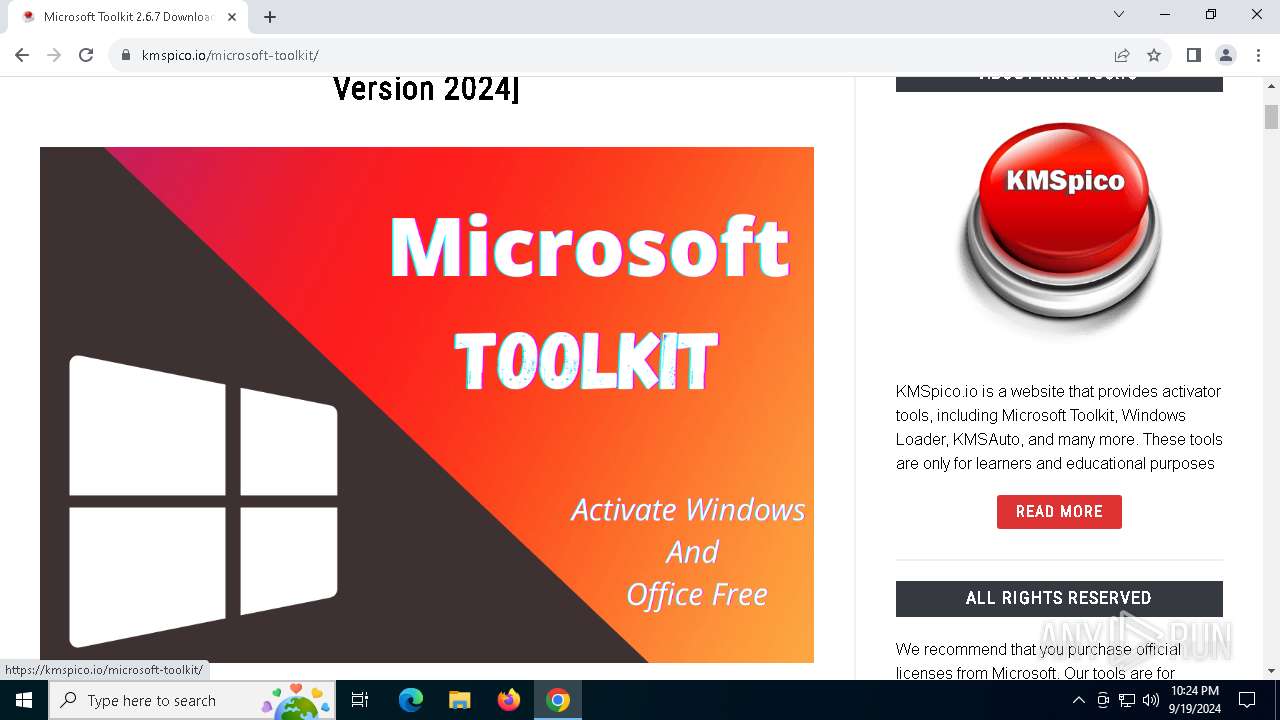Screen dimensions: 1280x720
Task: Open Chrome's three-dot menu
Action: click(x=1258, y=55)
